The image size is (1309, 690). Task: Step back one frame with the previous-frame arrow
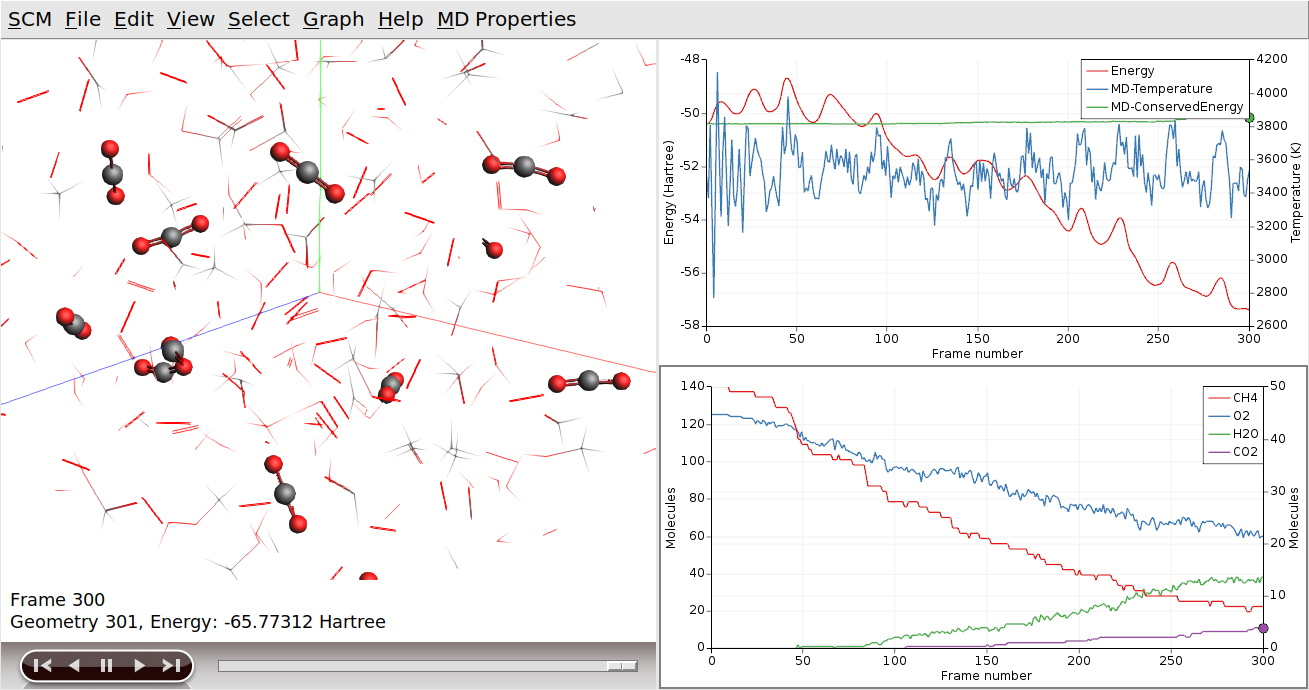coord(72,663)
